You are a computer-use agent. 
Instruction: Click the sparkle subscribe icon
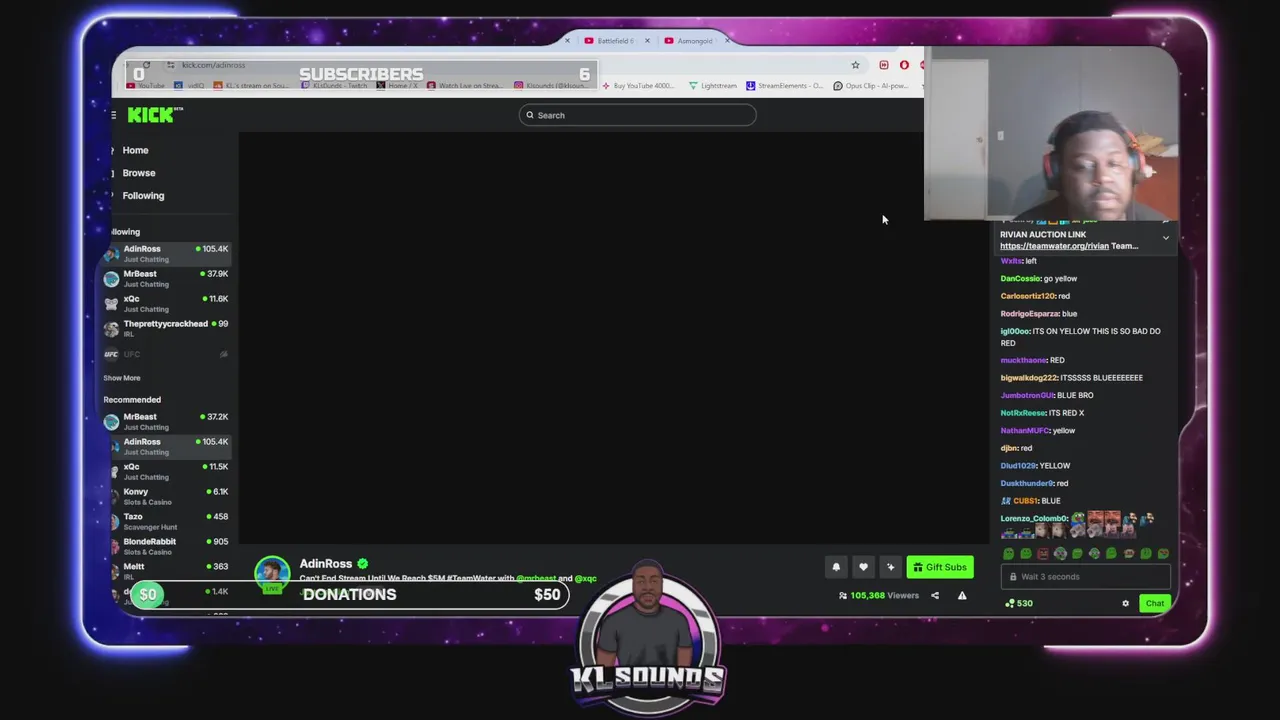click(x=890, y=567)
